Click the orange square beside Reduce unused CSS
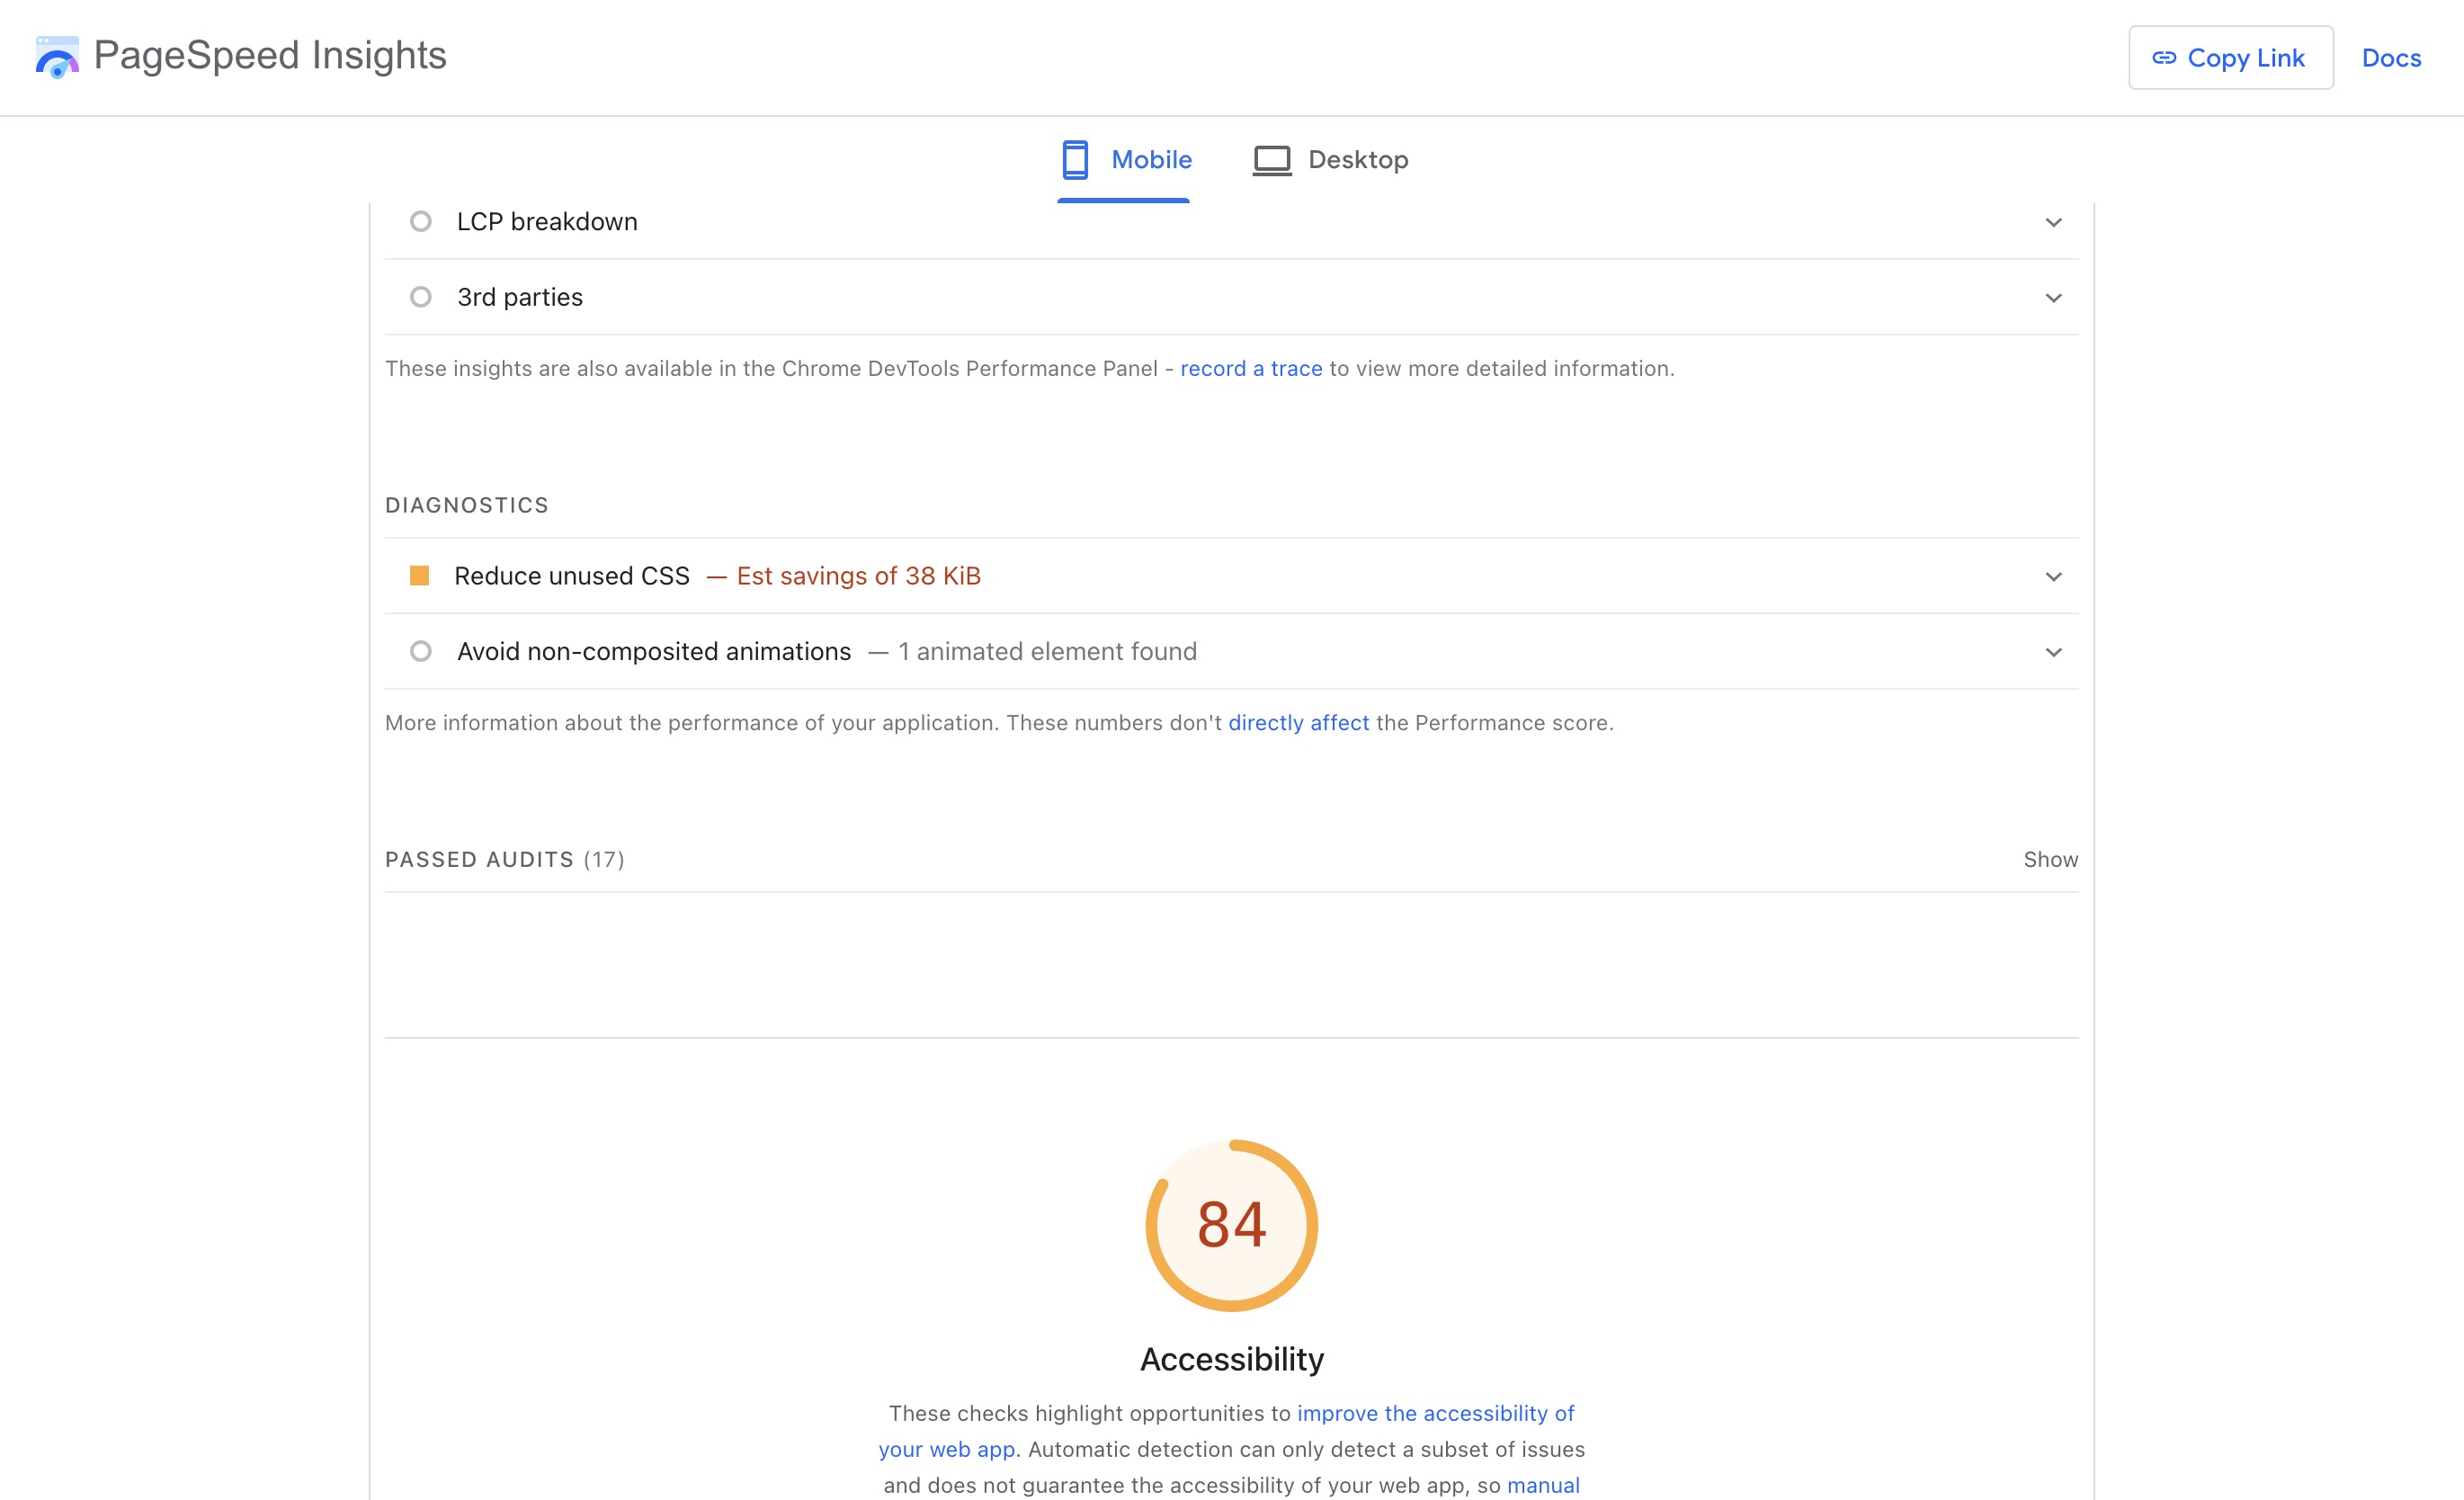 419,576
